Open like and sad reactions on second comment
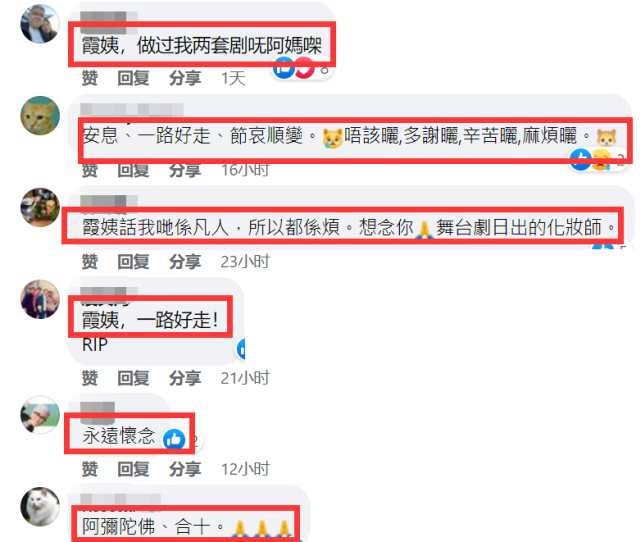Viewport: 641px width, 542px height. click(x=597, y=159)
